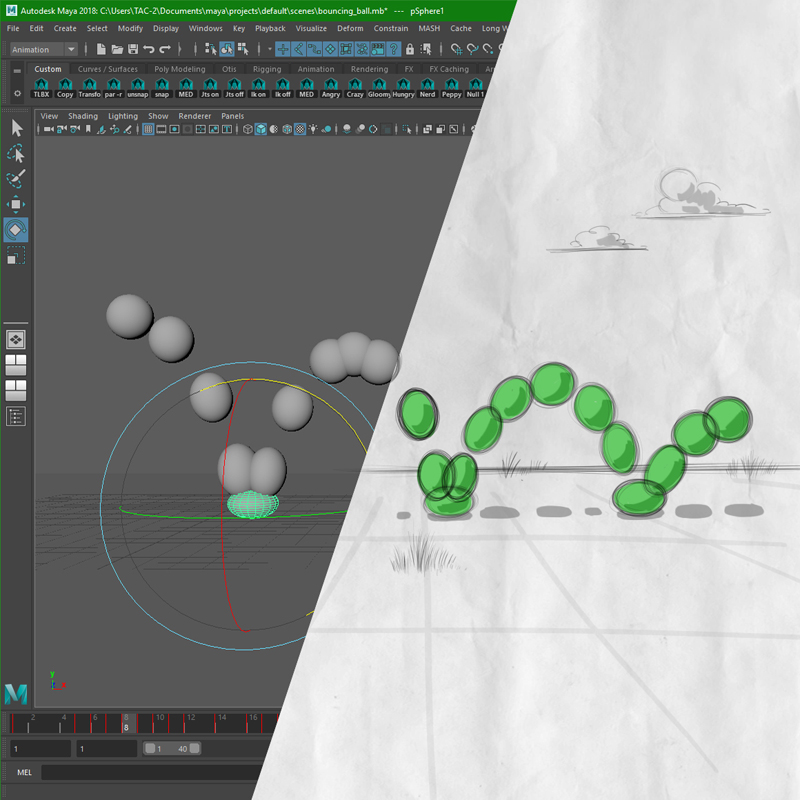Click the viewport Bookmarks icon
The width and height of the screenshot is (800, 800).
88,129
